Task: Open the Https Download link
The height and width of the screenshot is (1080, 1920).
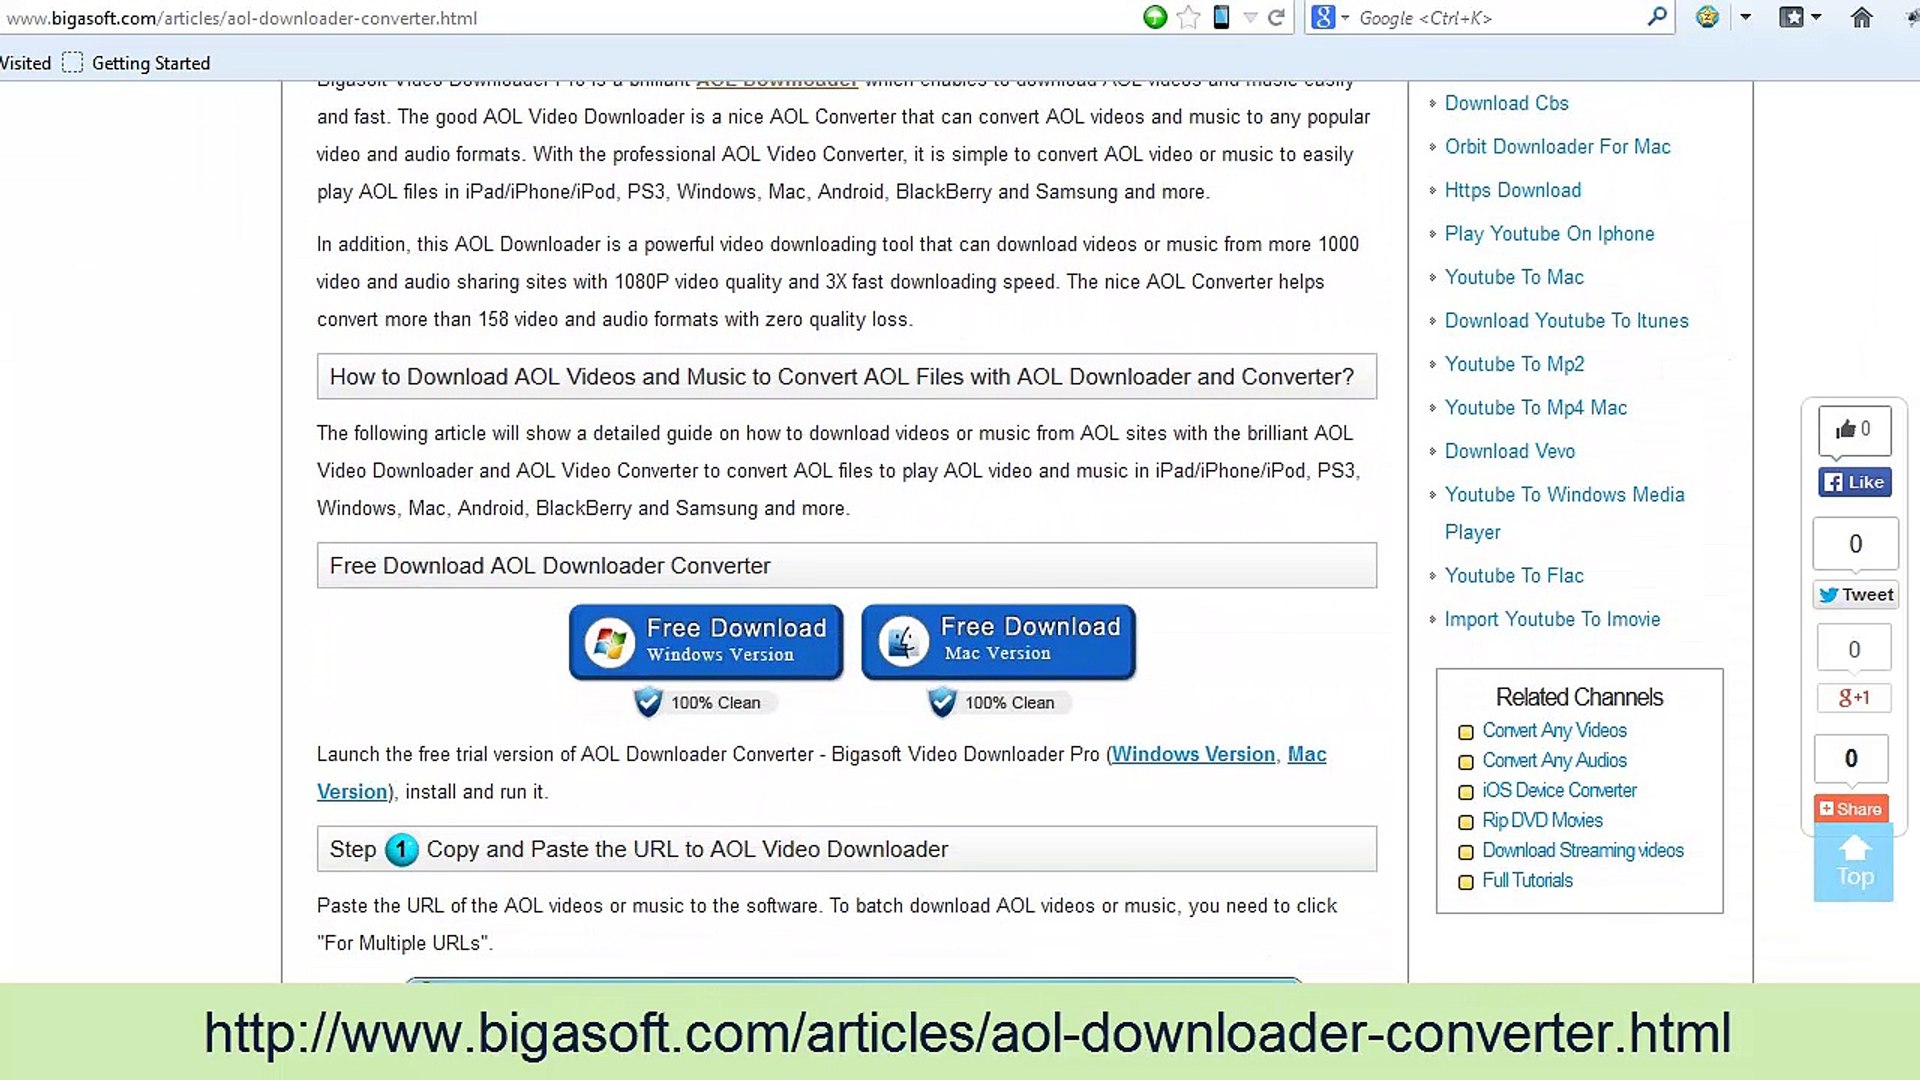Action: 1512,190
